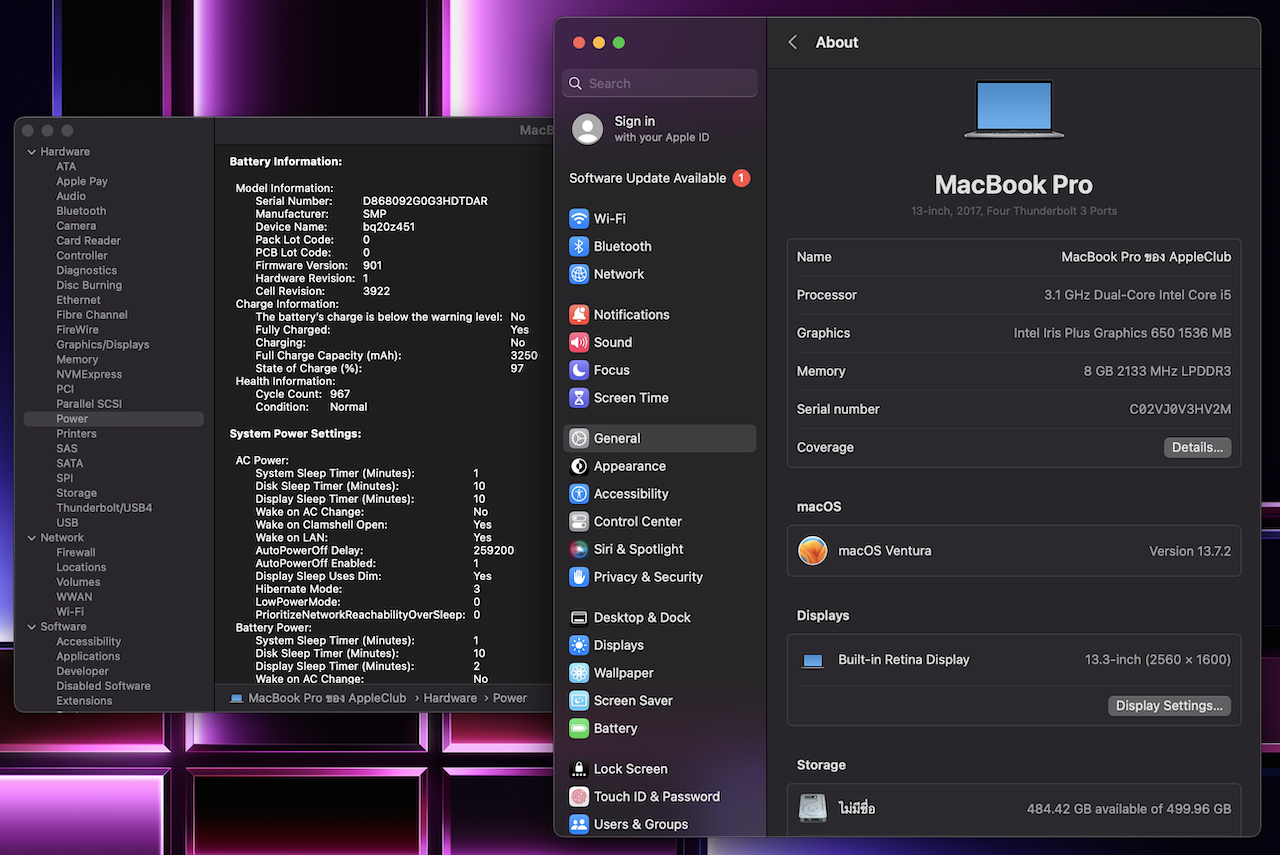Select Apple Pay in System Information sidebar
Image resolution: width=1280 pixels, height=855 pixels.
(x=82, y=182)
